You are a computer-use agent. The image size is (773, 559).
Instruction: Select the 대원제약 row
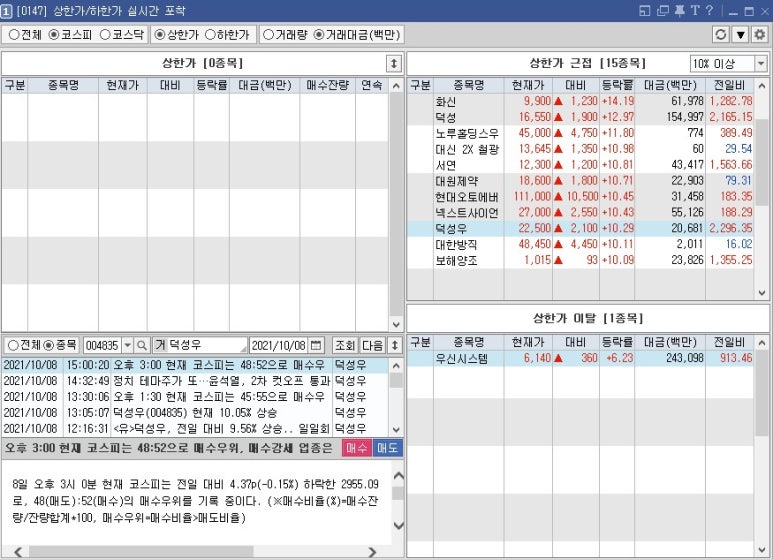click(x=581, y=180)
